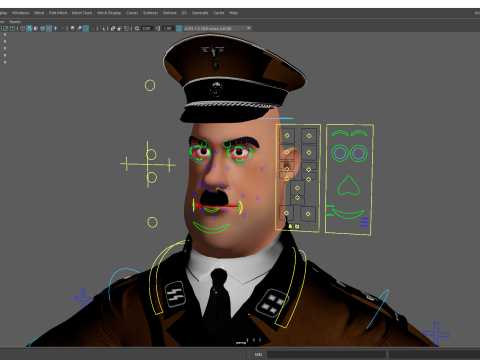
Task: Click the MEL label in the command line
Action: (x=258, y=354)
